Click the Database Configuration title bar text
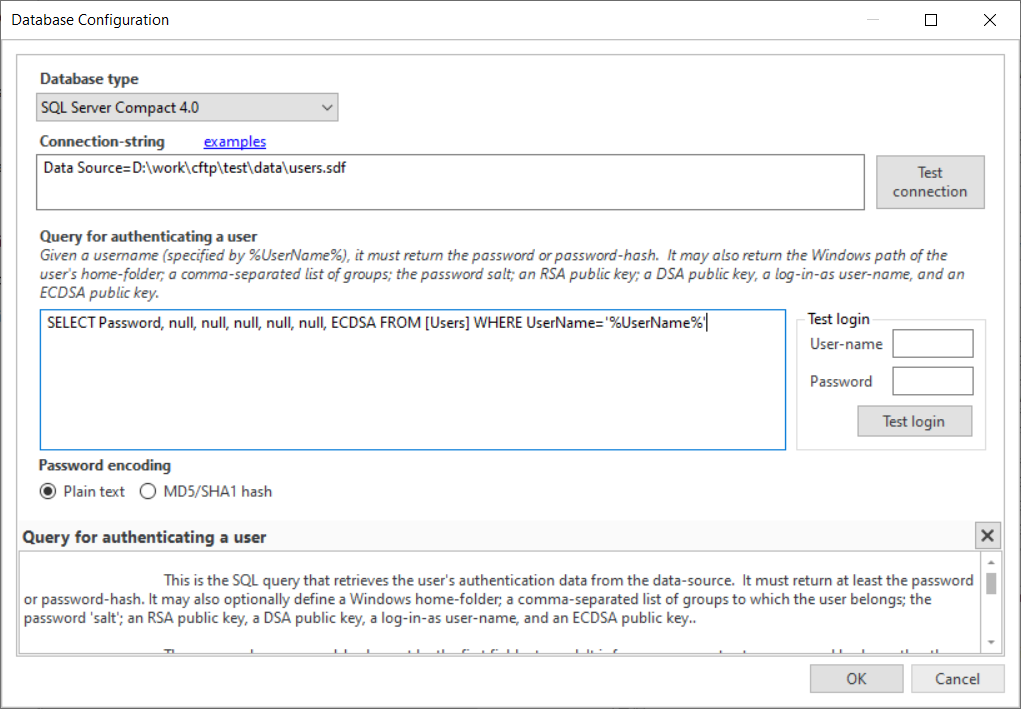 point(88,19)
